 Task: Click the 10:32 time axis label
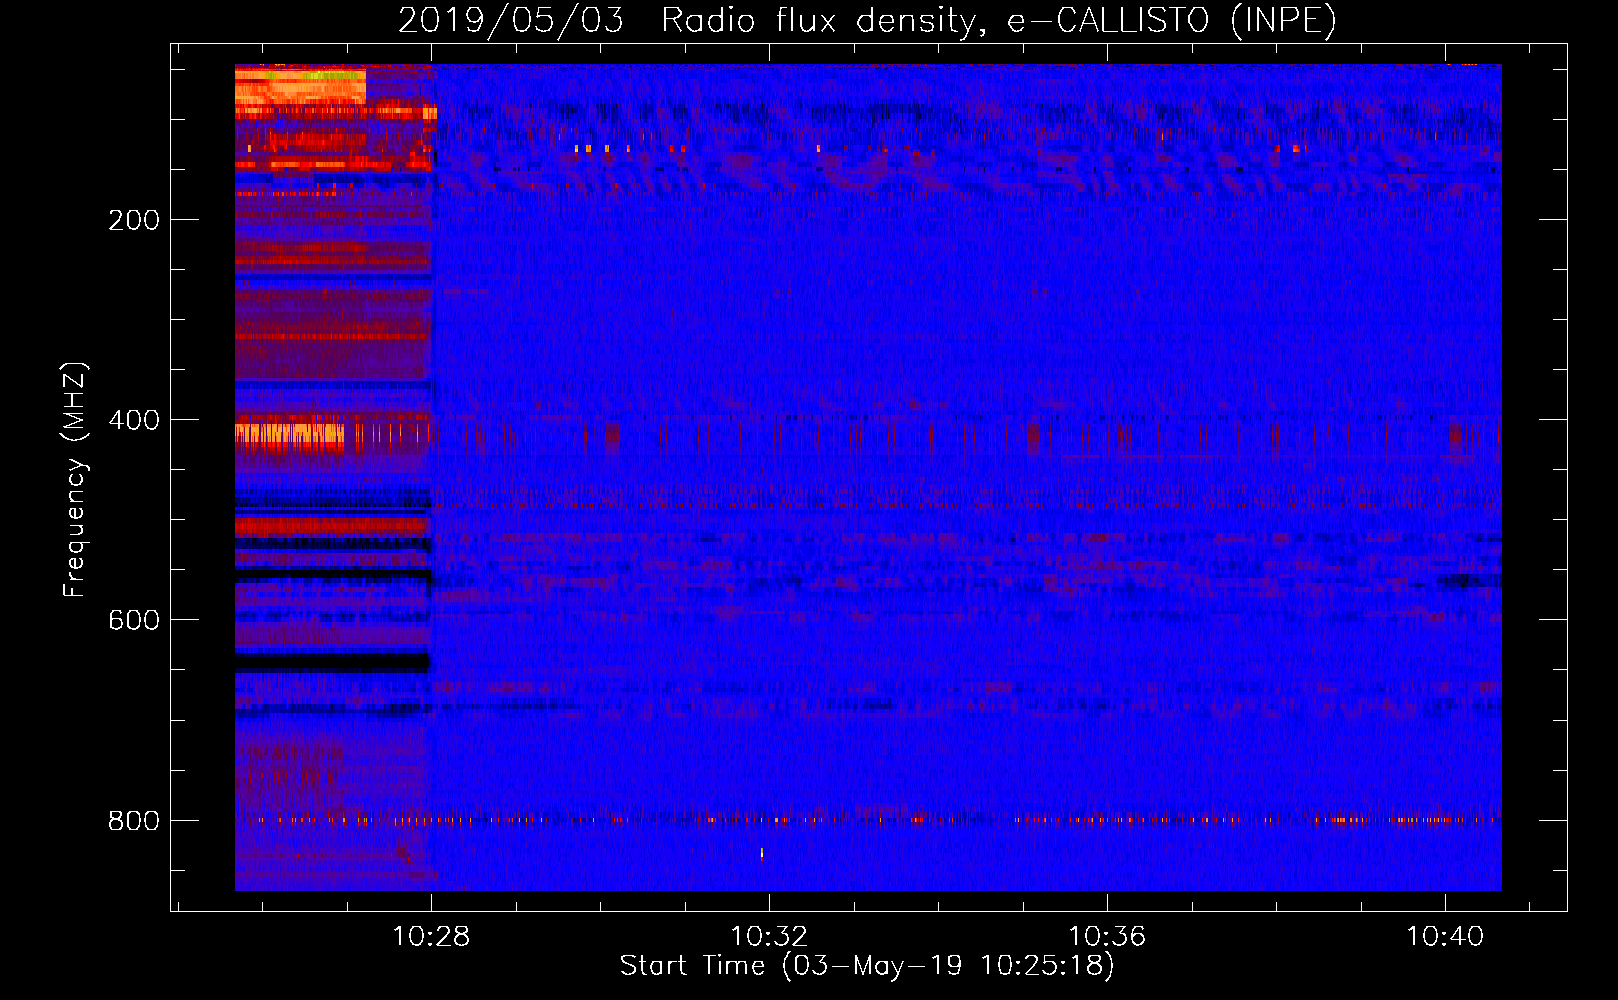[x=769, y=937]
